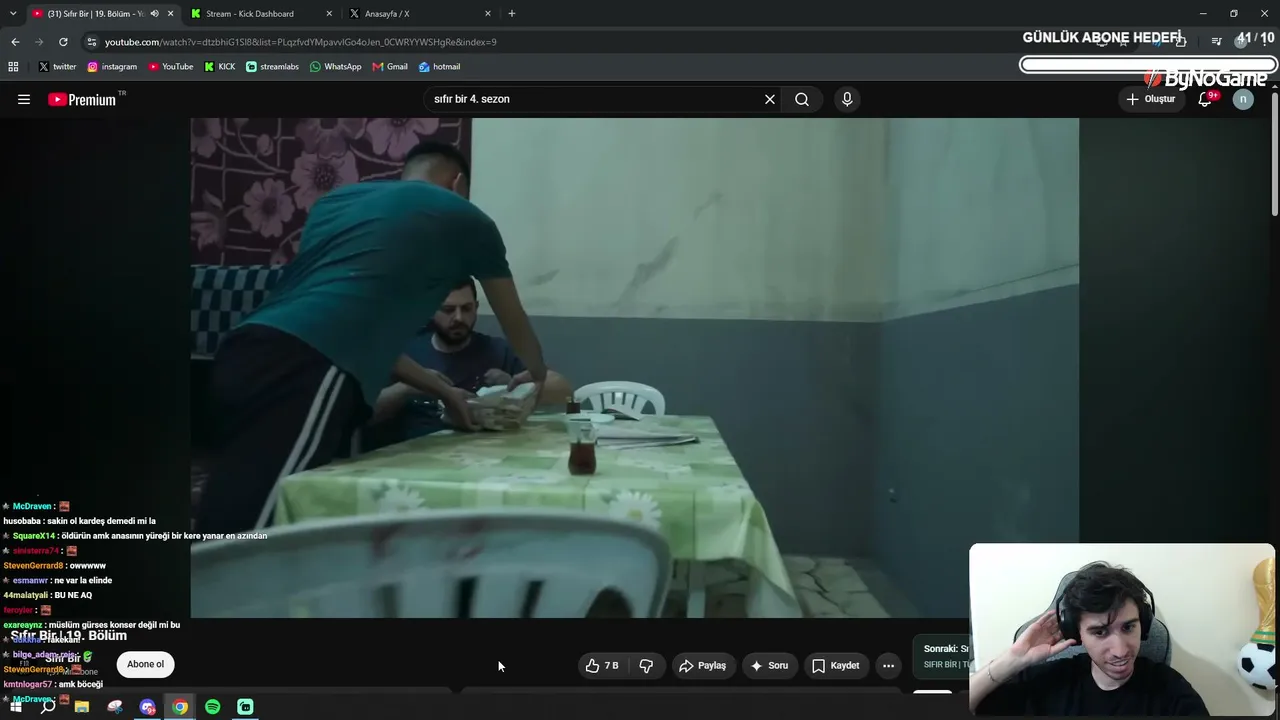Open WhatsApp bookmark
Image resolution: width=1280 pixels, height=720 pixels.
[335, 67]
